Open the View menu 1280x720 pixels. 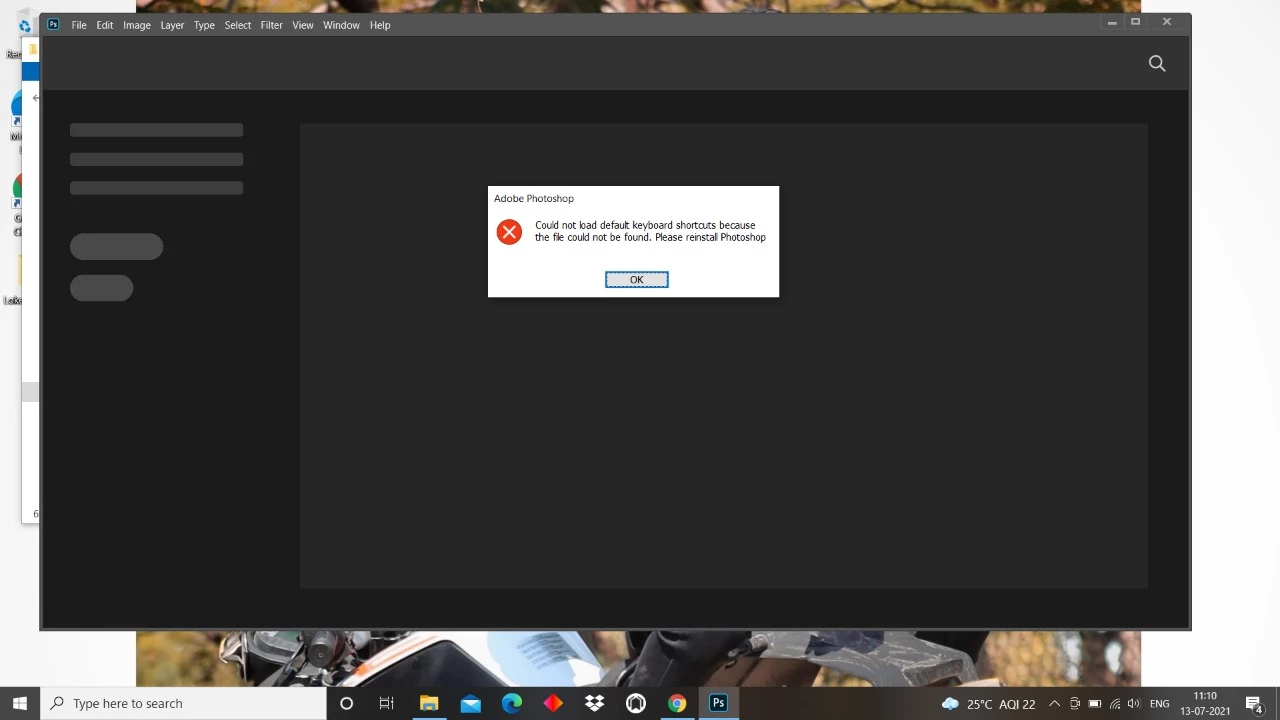(303, 25)
